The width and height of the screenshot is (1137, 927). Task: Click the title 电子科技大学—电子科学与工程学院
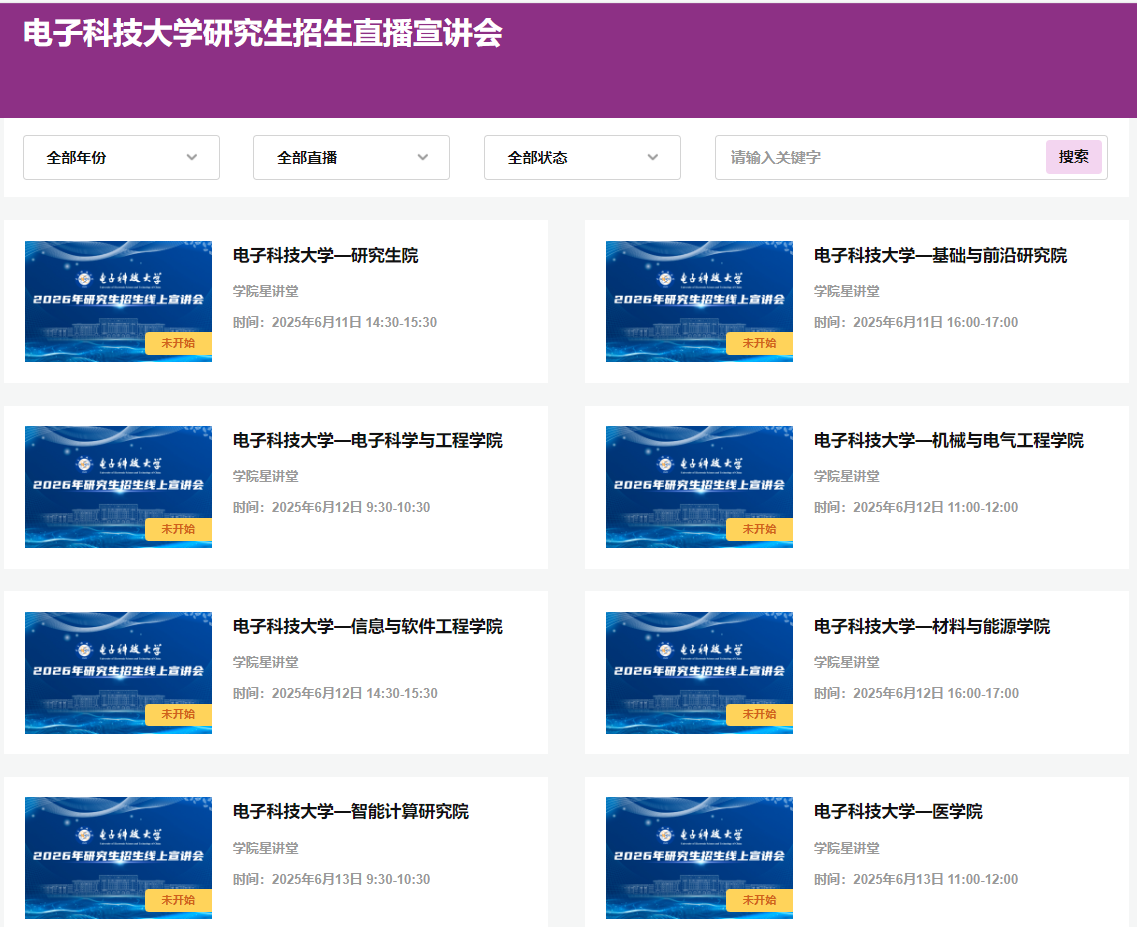point(368,440)
